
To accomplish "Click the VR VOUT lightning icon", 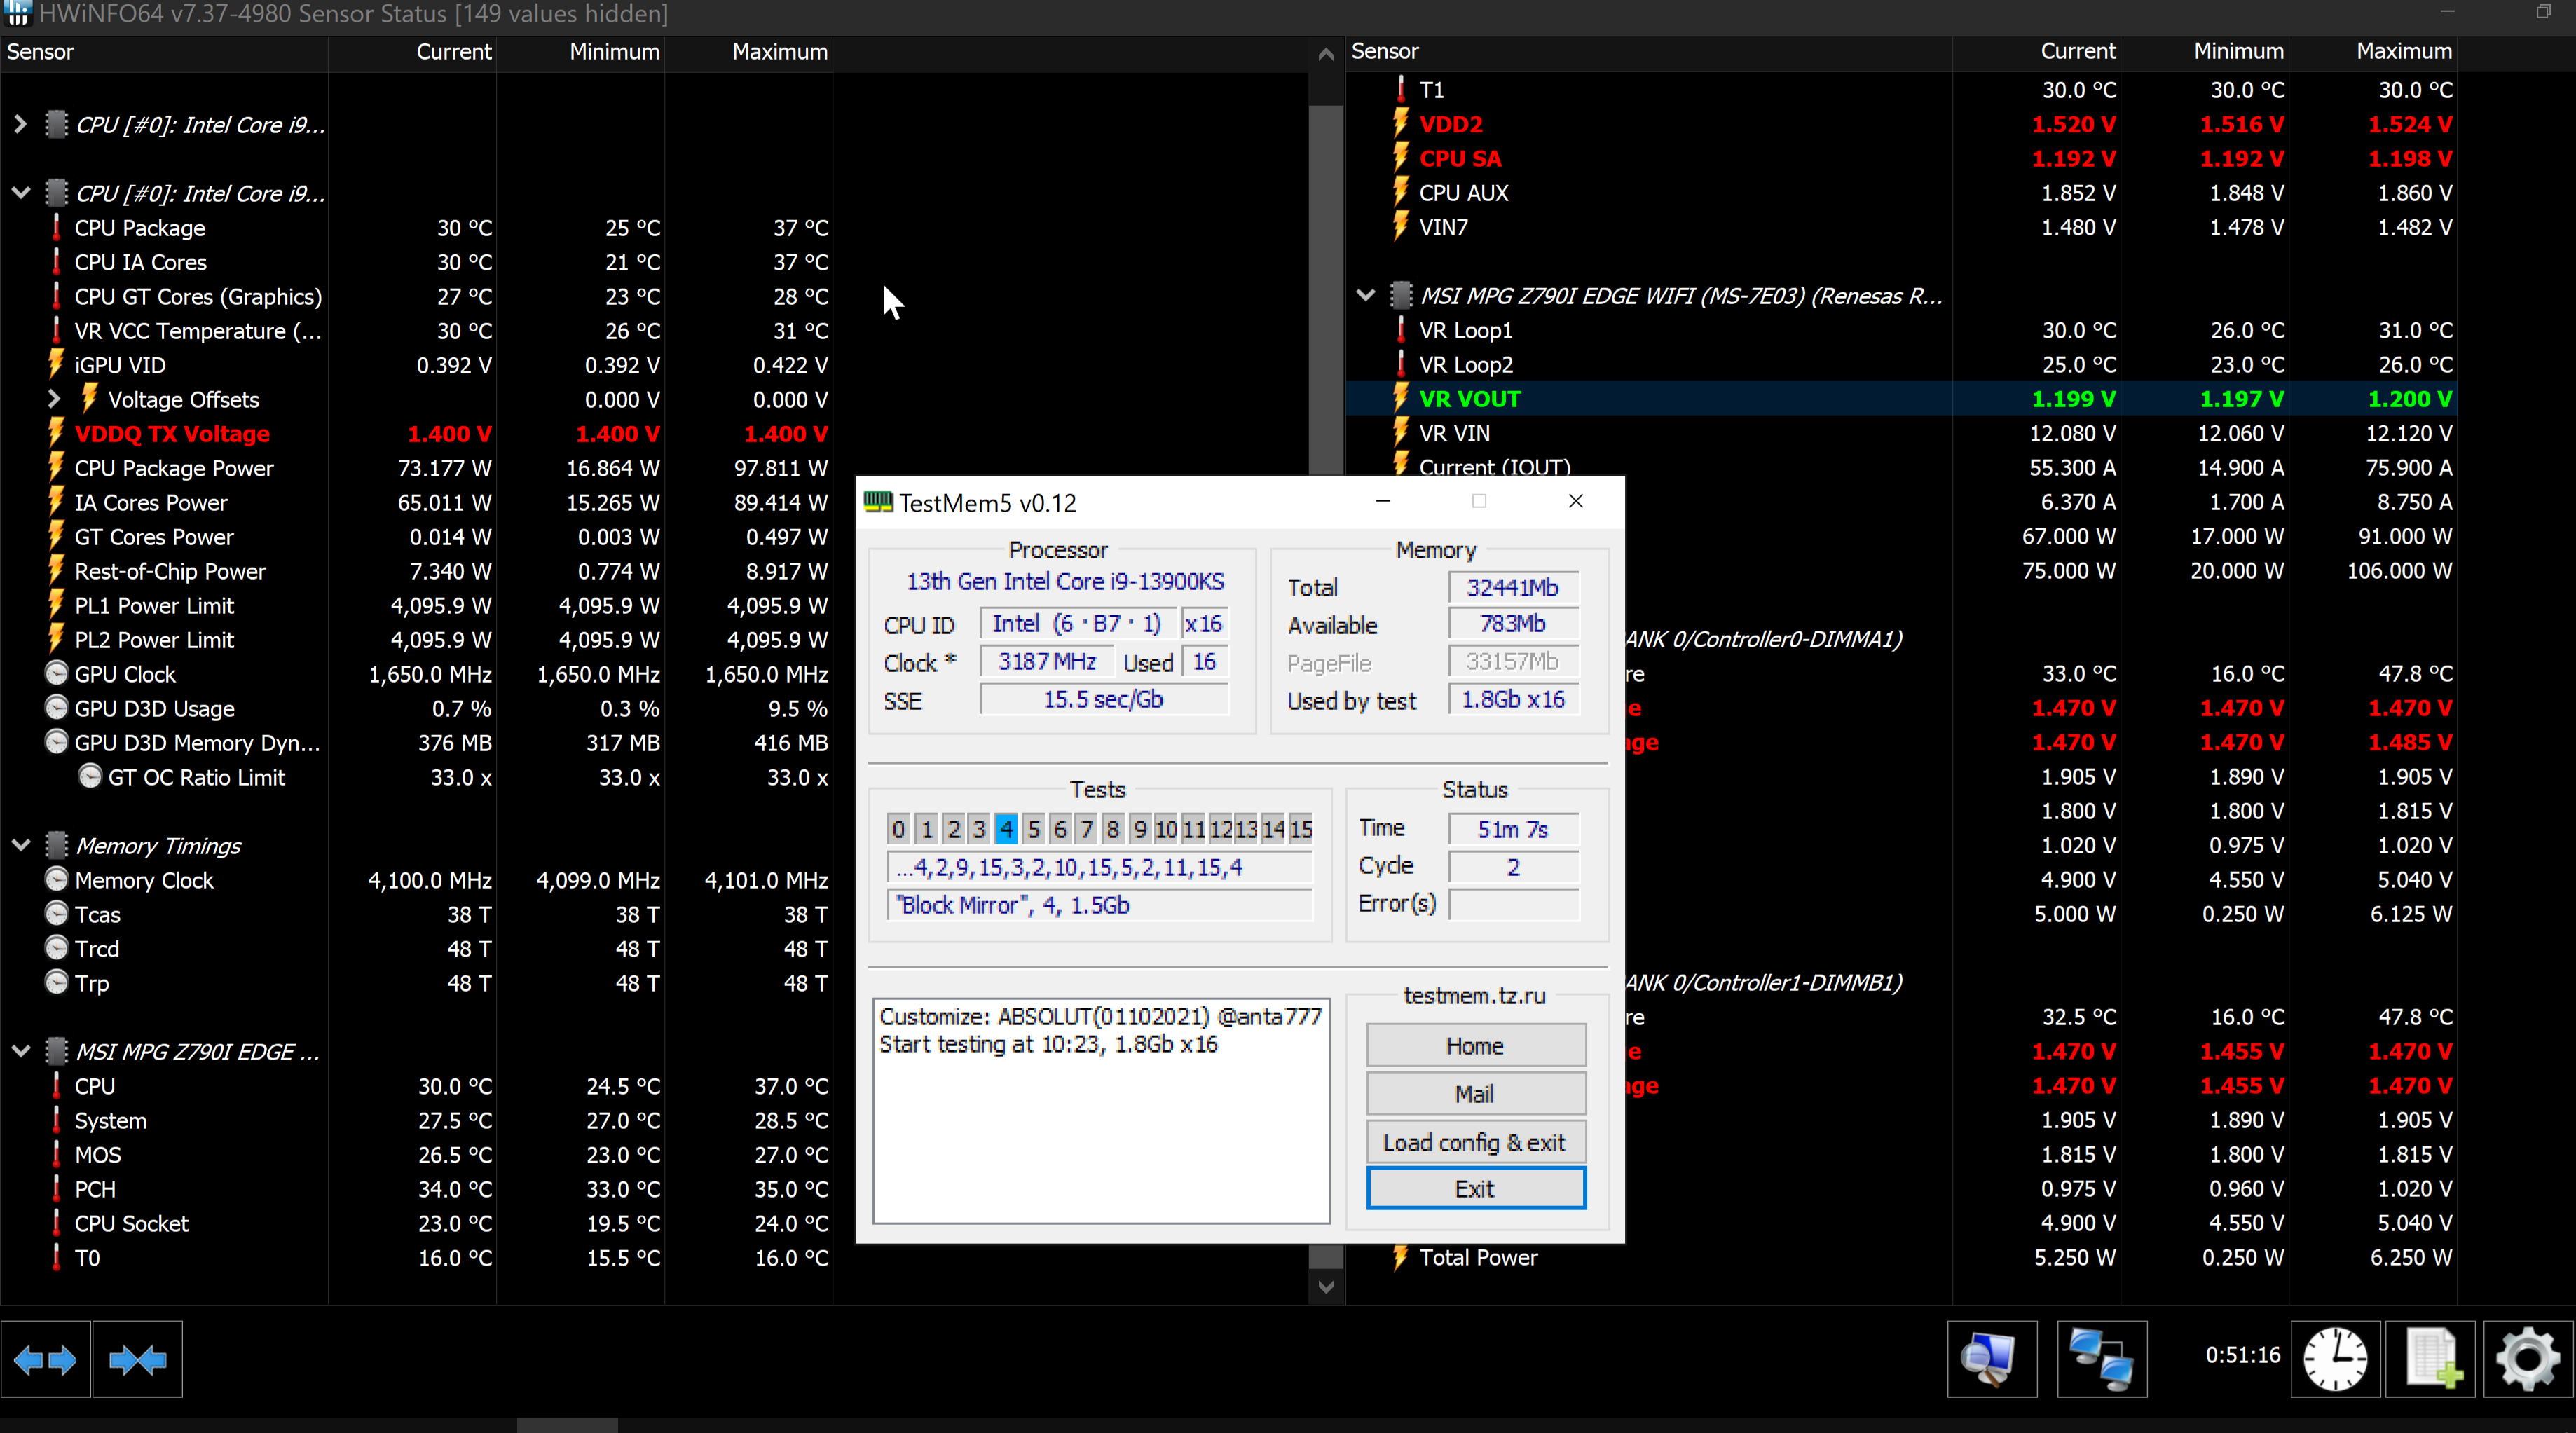I will [1401, 398].
